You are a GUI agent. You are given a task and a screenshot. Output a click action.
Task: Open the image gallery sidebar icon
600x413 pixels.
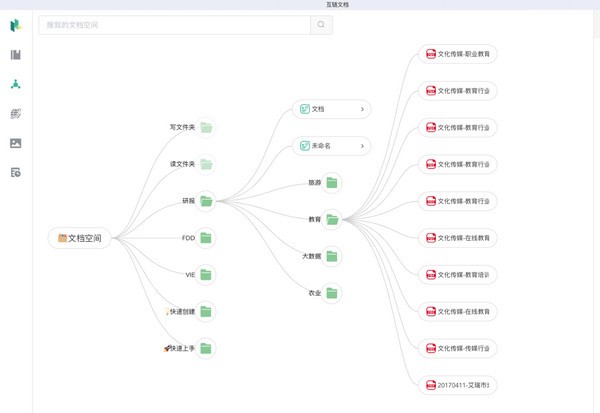[x=16, y=143]
